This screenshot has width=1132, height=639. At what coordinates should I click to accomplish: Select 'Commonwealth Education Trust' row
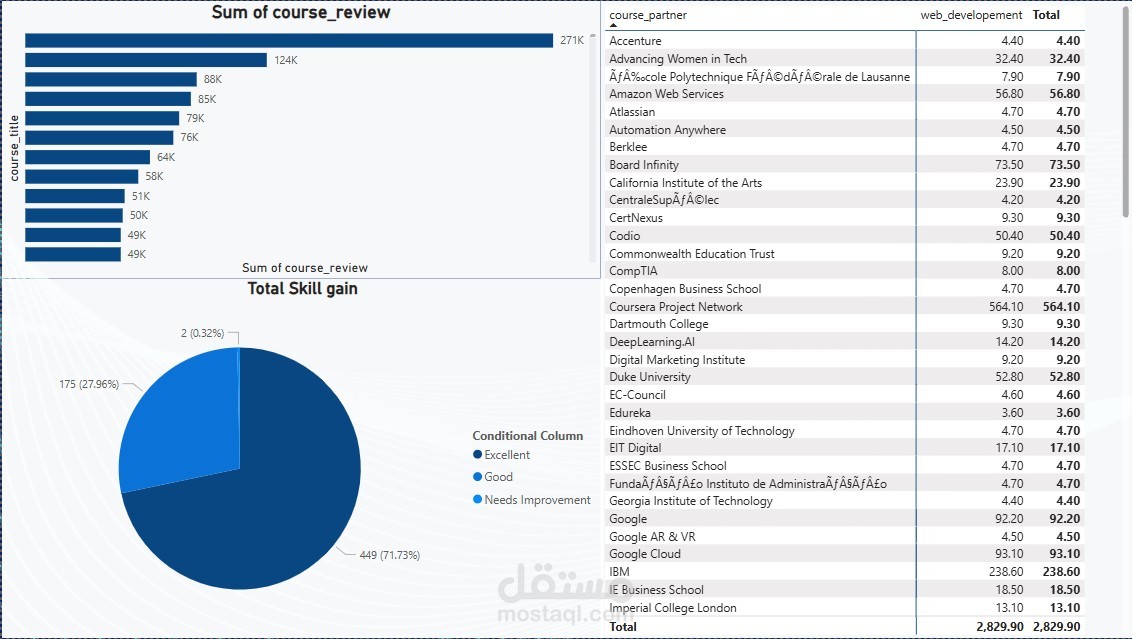click(x=844, y=253)
